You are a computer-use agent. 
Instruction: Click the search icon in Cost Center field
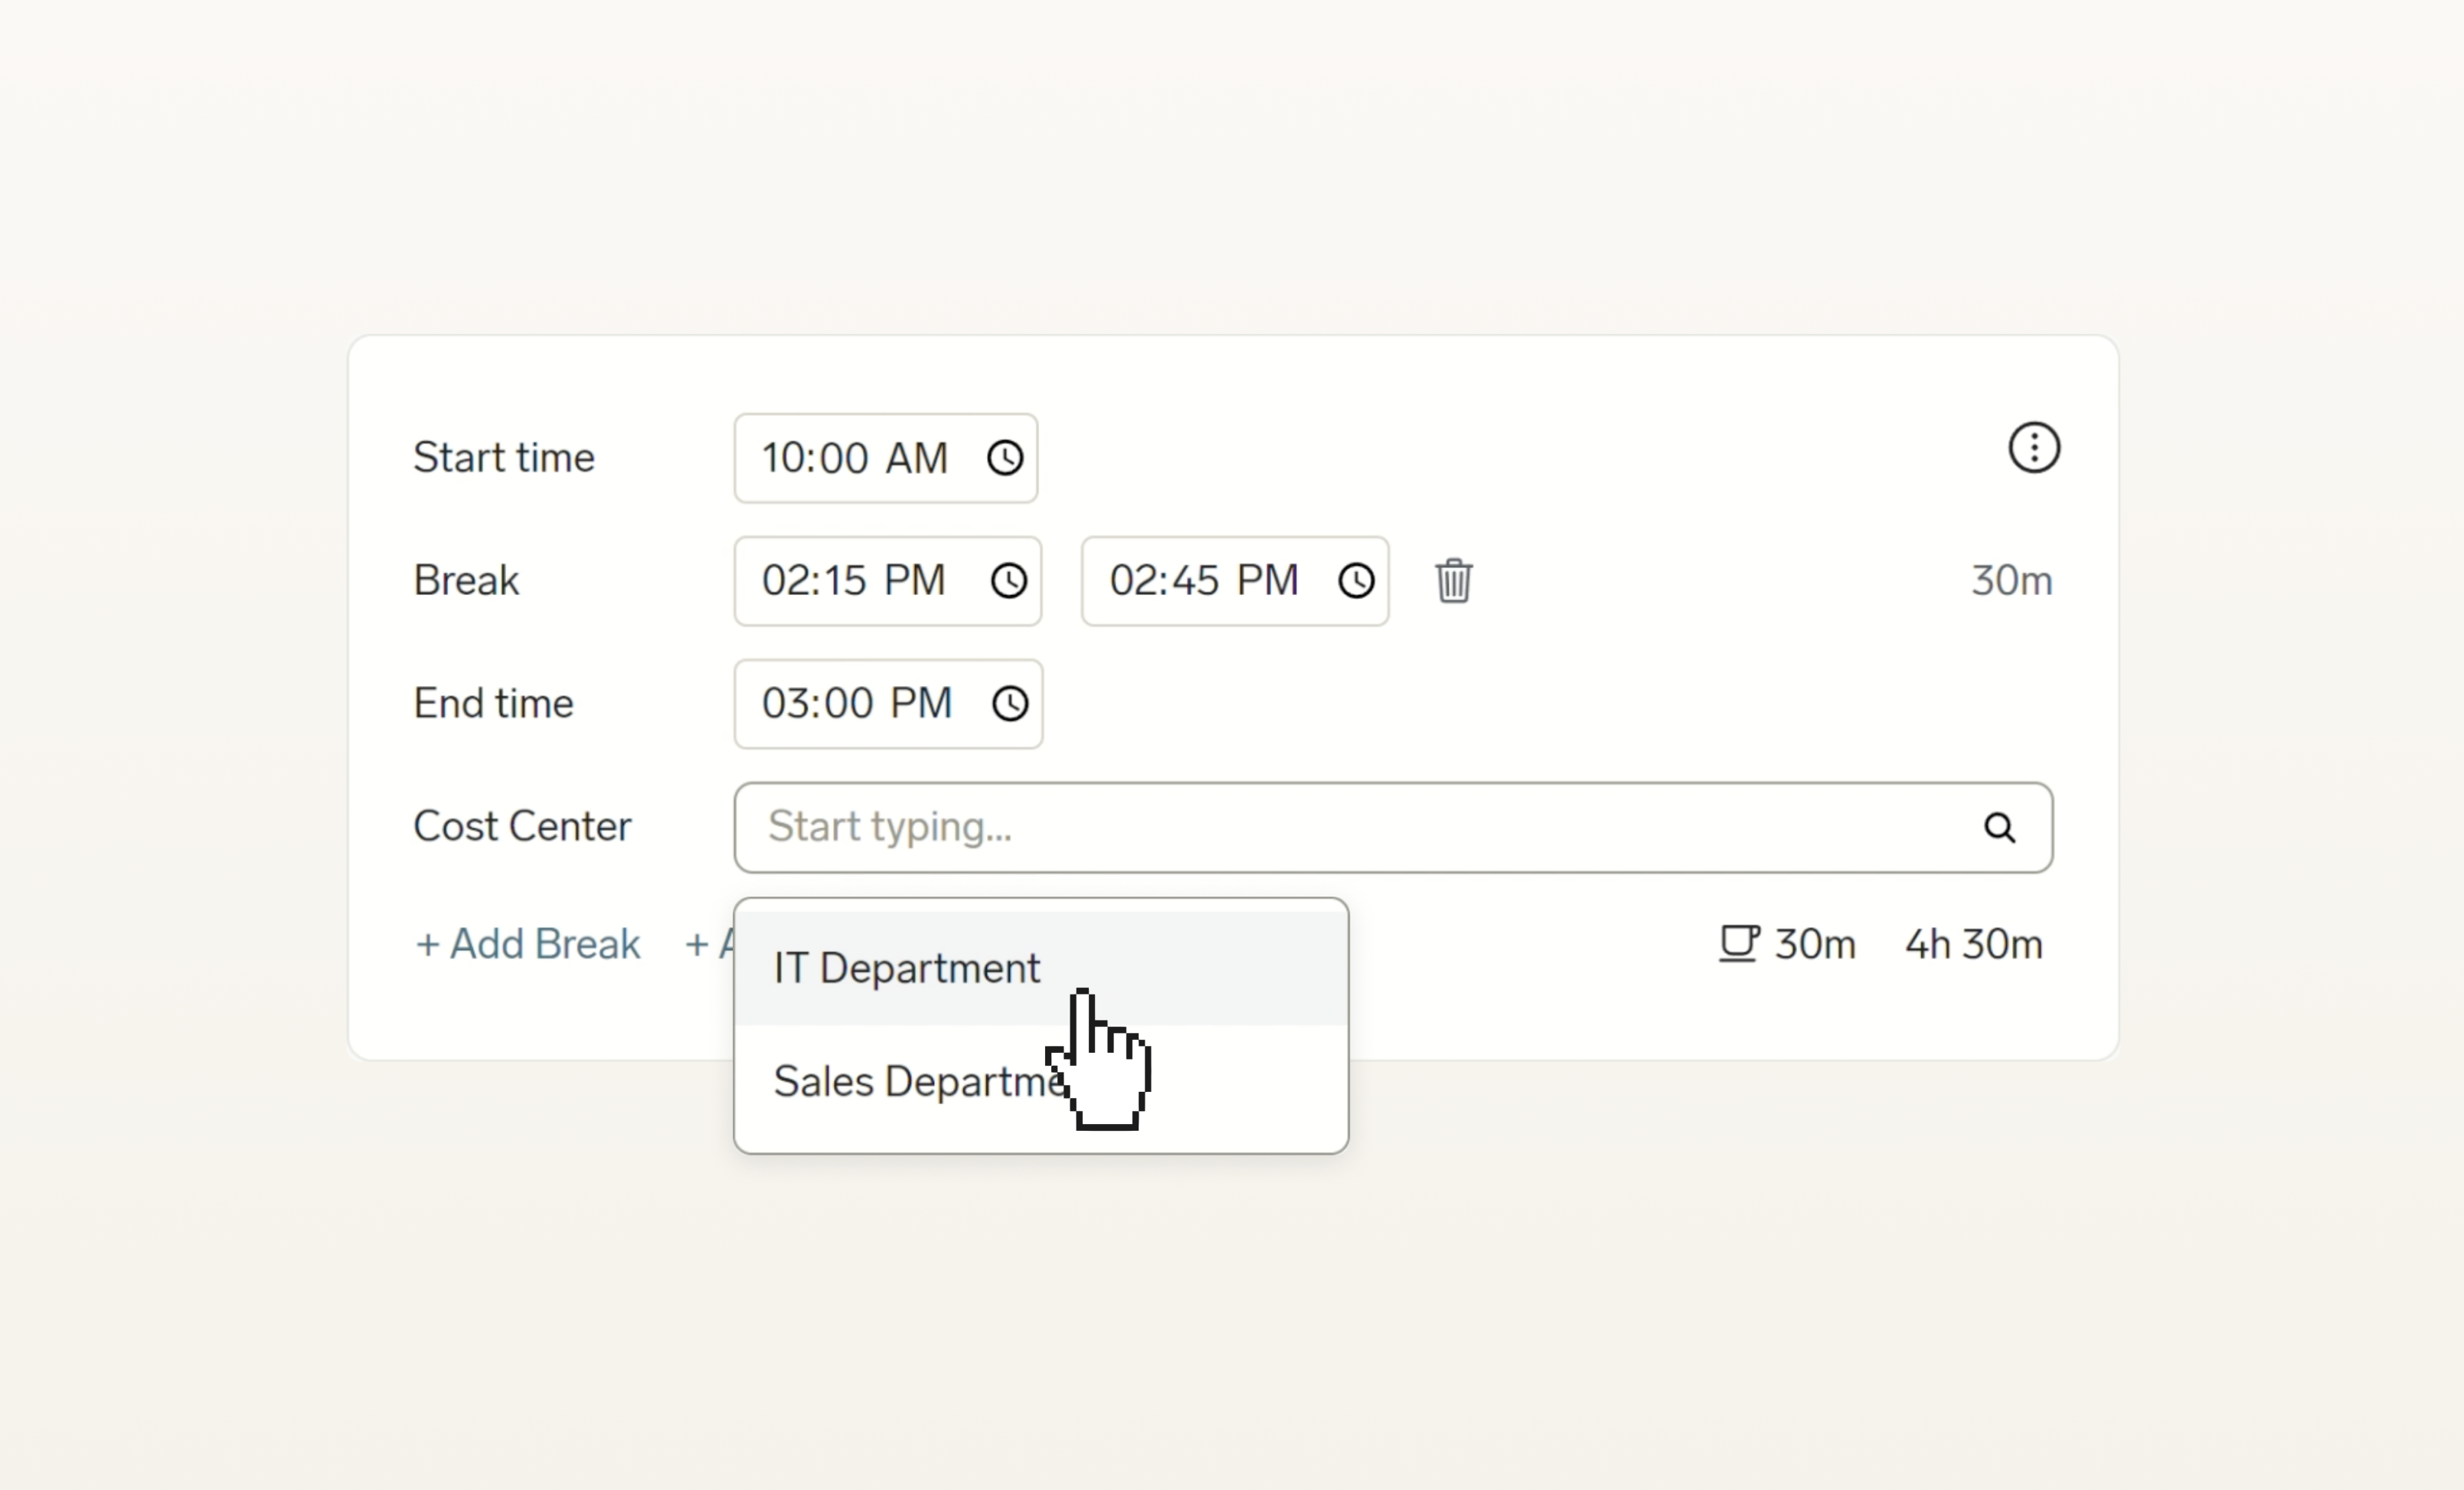coord(1999,827)
